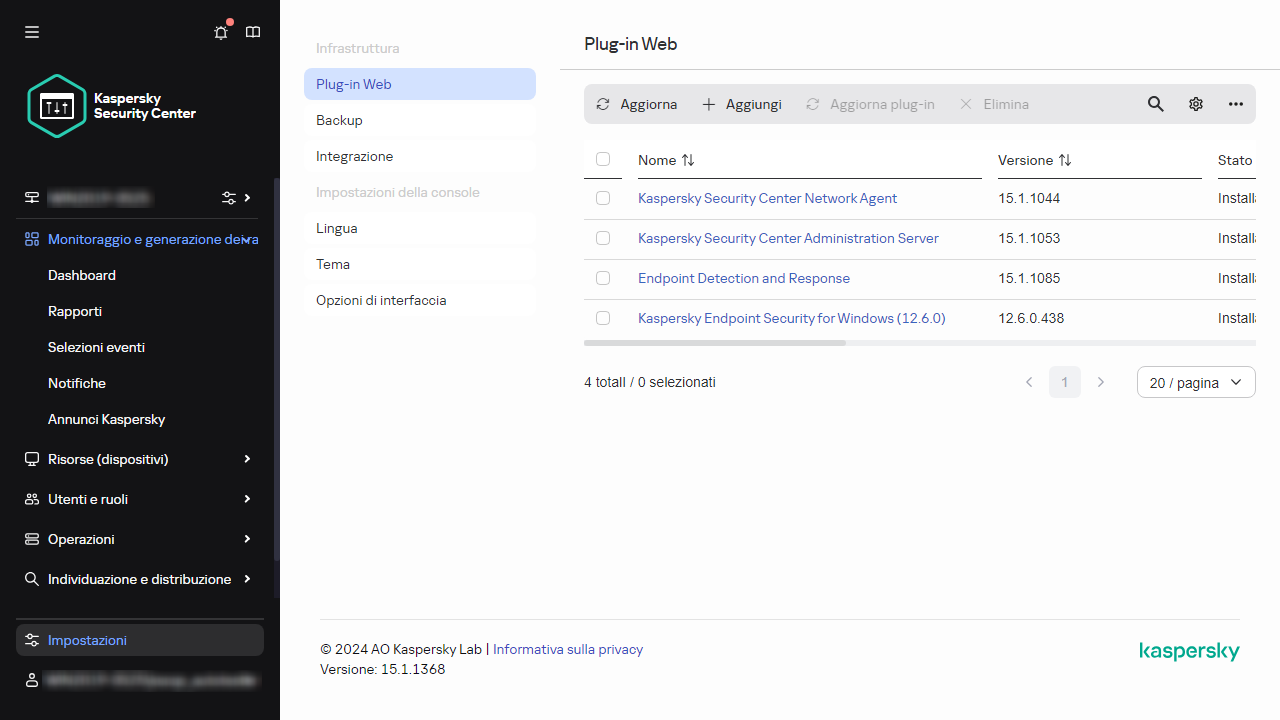Click the Aggiungi button to add a plug-in

point(741,104)
